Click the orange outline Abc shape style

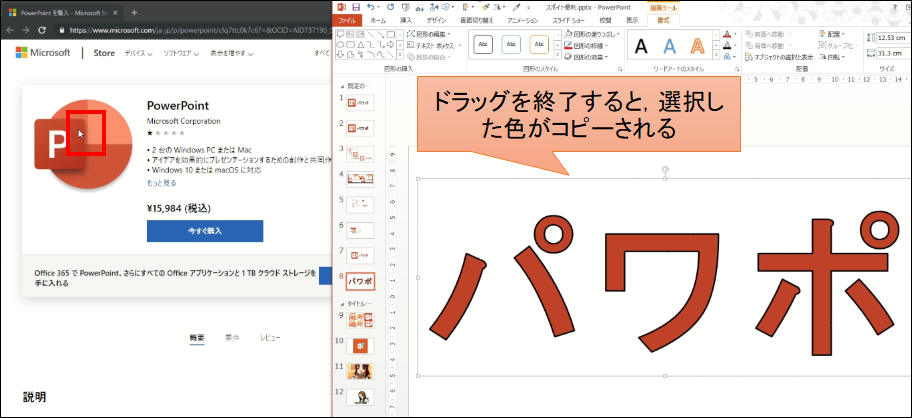click(x=539, y=44)
